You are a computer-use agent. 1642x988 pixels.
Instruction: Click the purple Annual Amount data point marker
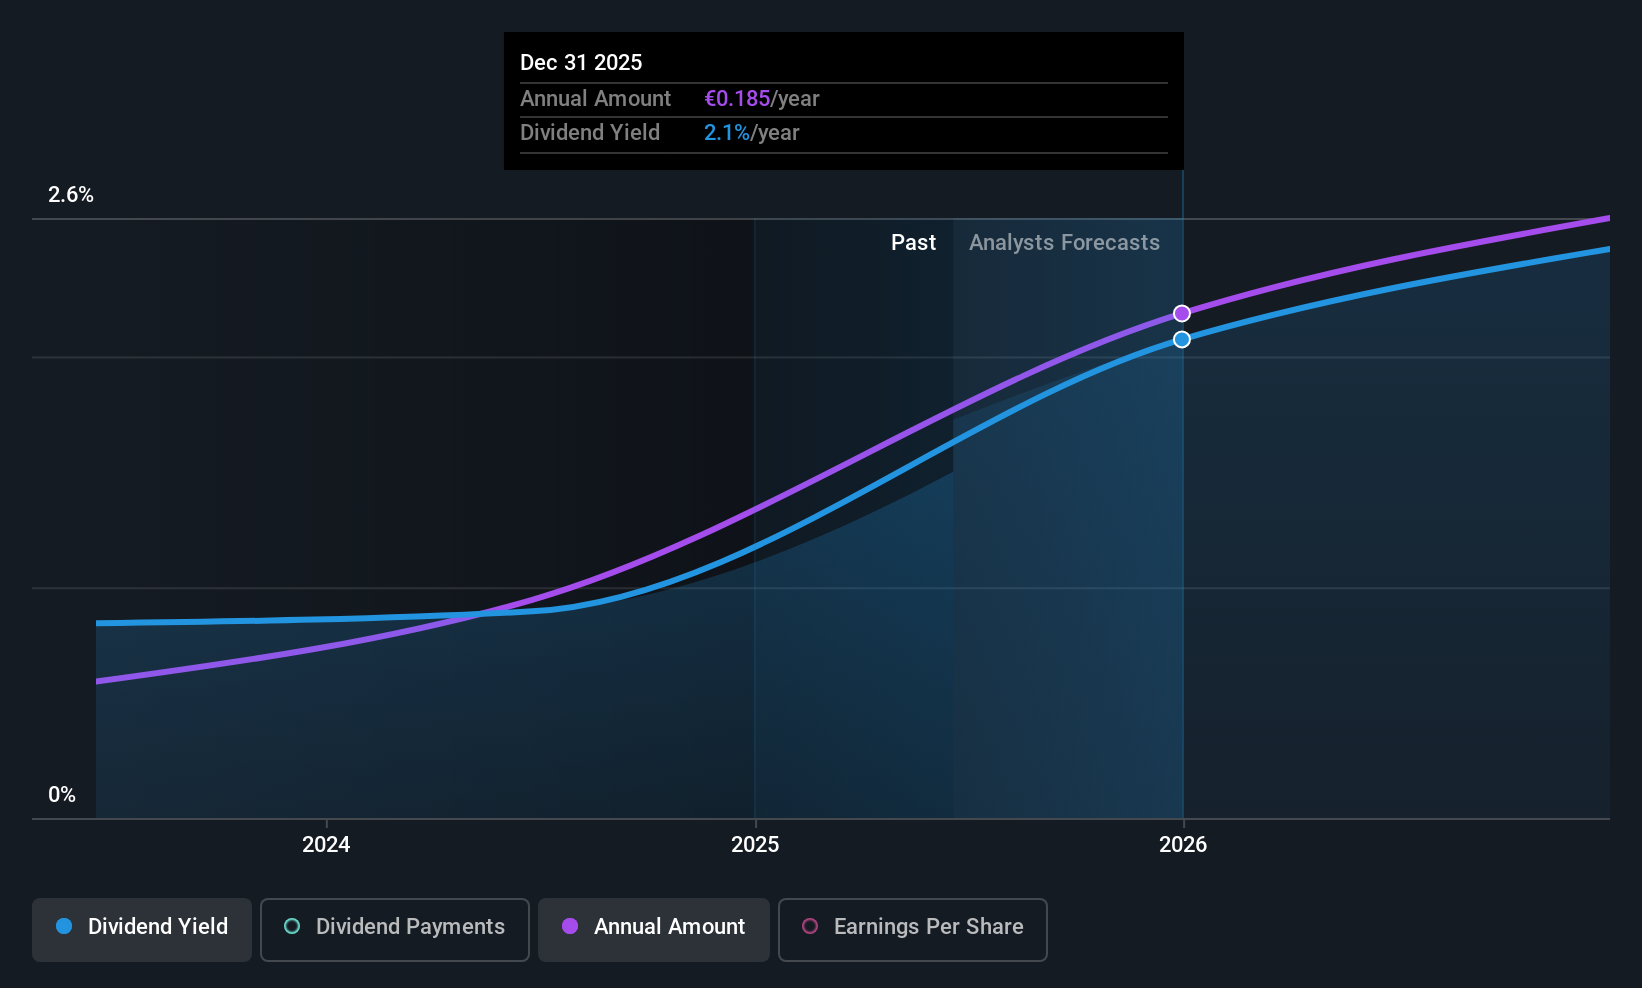tap(1182, 314)
